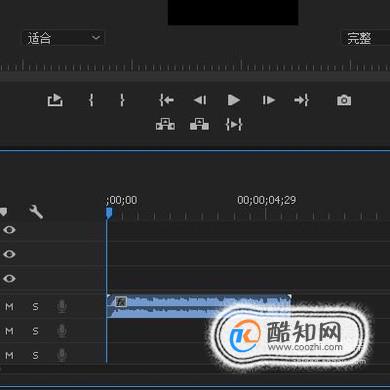390x390 pixels.
Task: Click the Overwrite edit icon
Action: tap(199, 124)
